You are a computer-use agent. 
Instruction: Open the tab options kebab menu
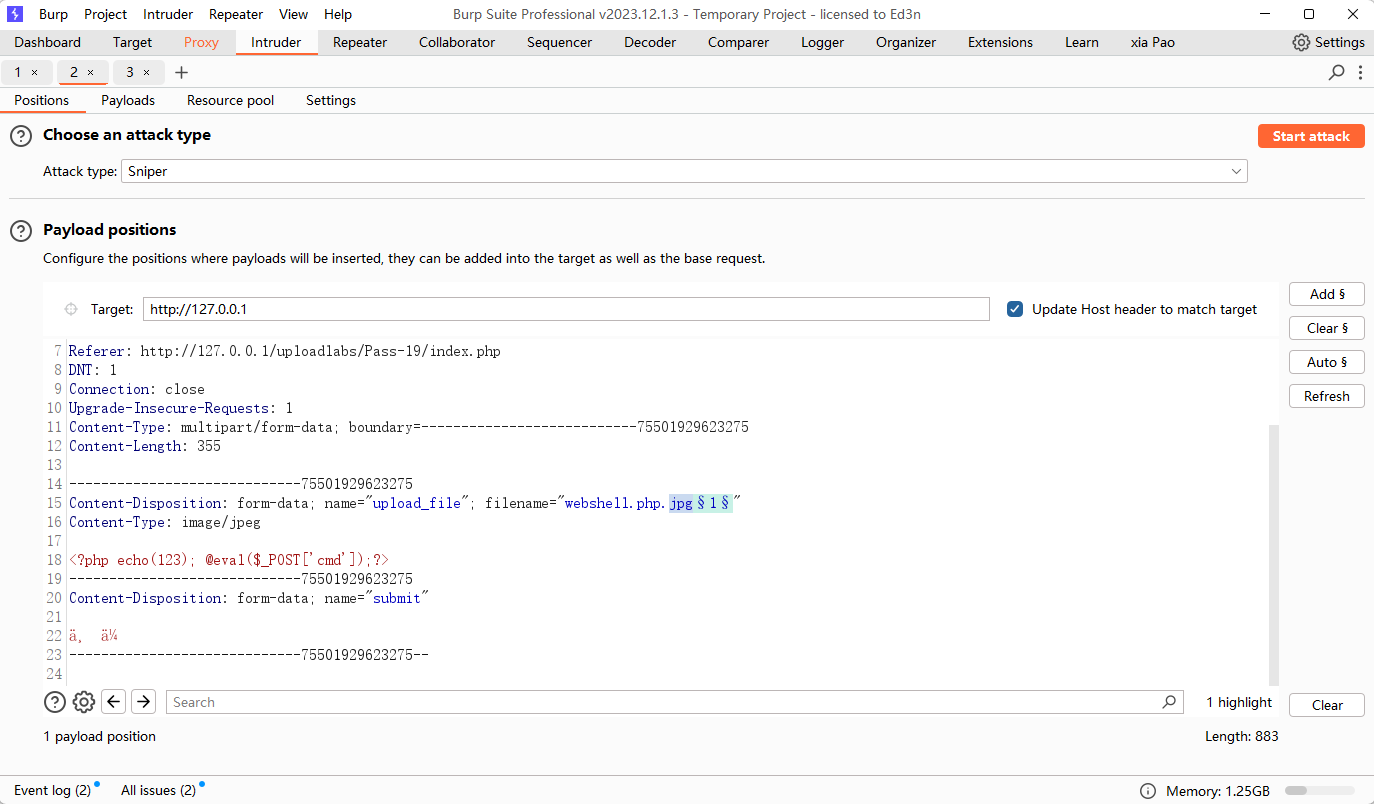[1360, 72]
